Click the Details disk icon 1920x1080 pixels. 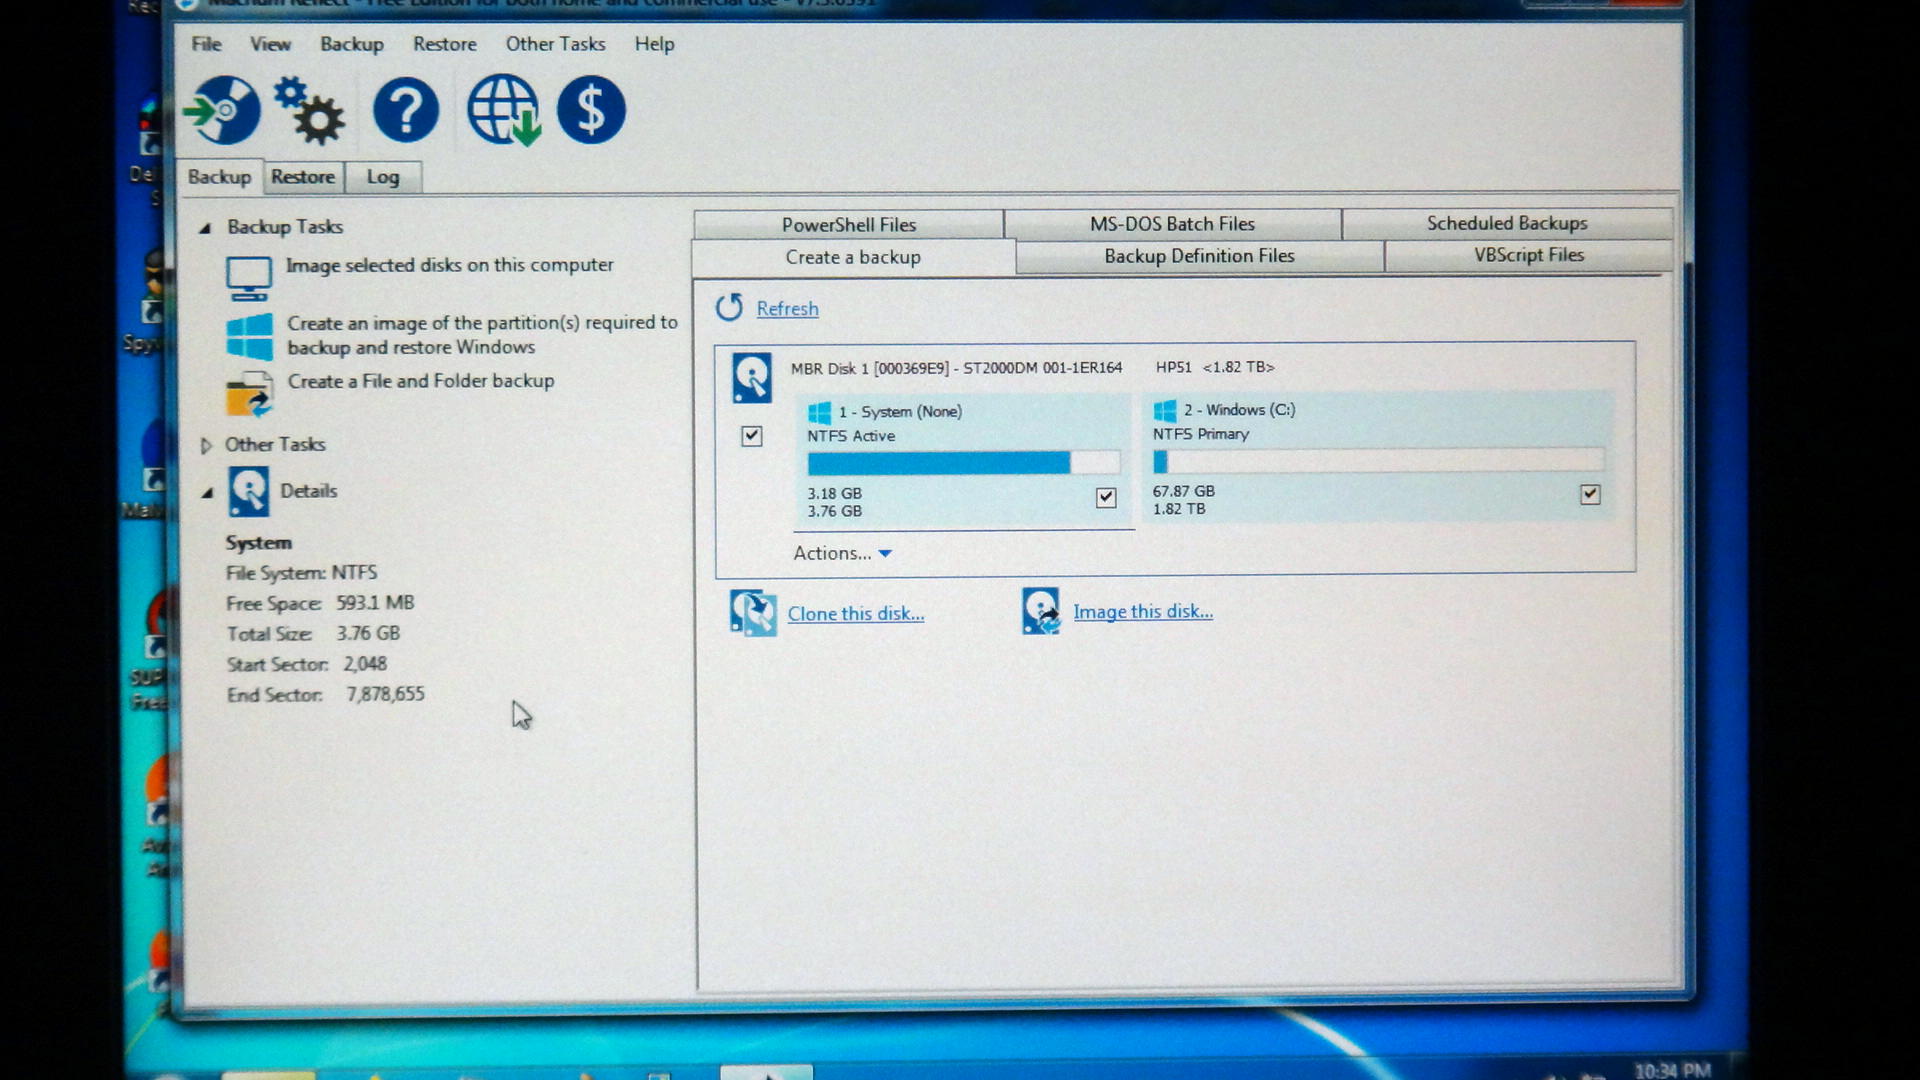tap(249, 491)
